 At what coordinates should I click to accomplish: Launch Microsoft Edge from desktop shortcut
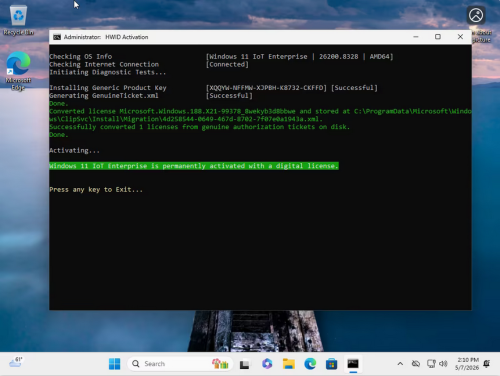click(18, 71)
